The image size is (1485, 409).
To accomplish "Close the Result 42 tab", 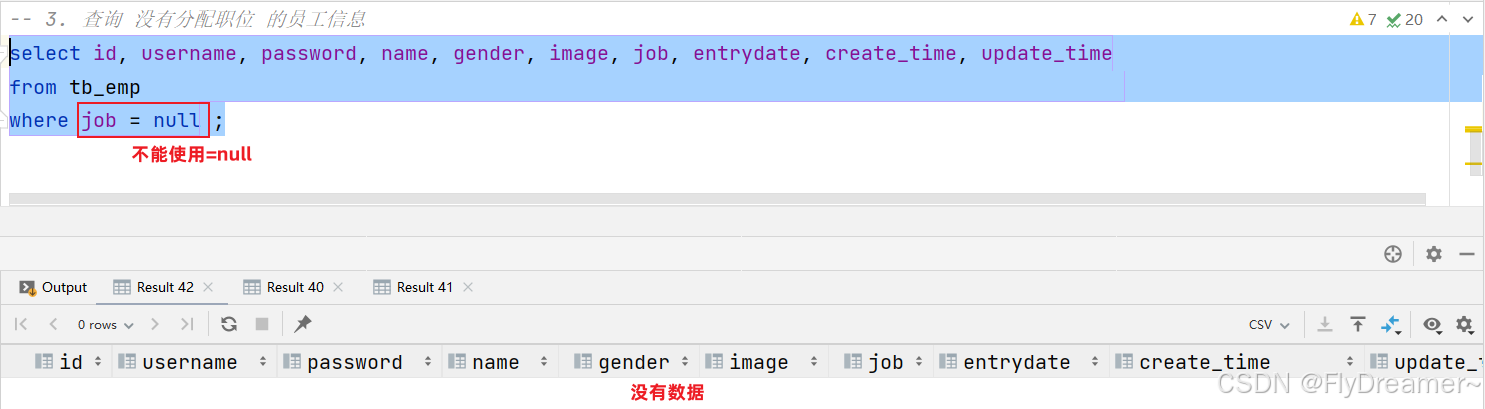I will pyautogui.click(x=208, y=287).
